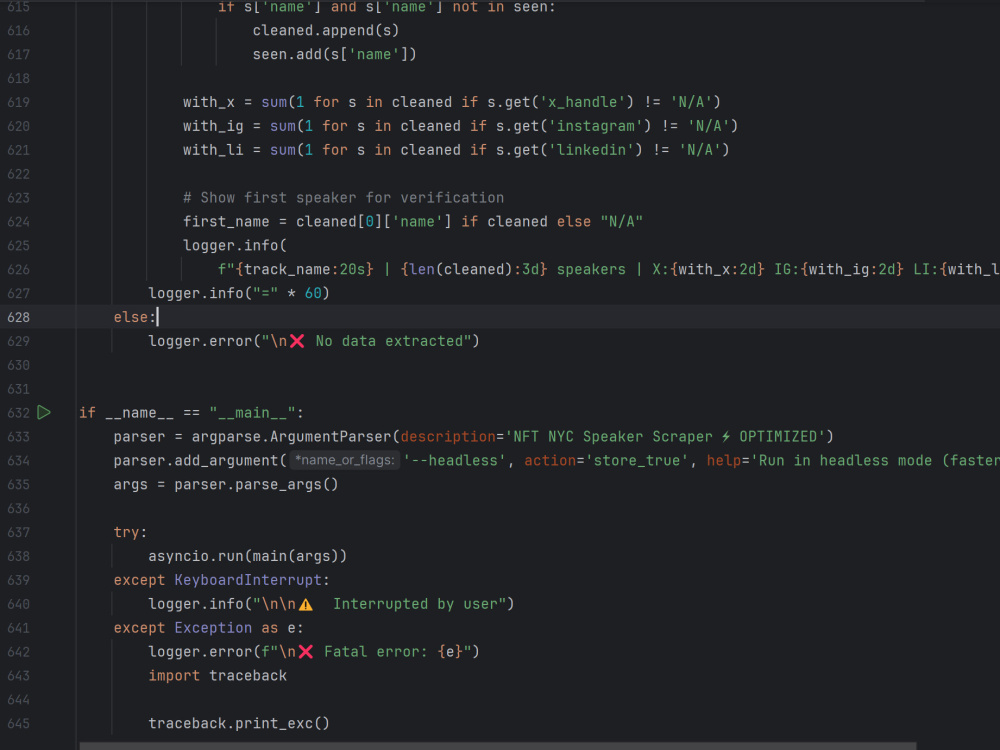Image resolution: width=1000 pixels, height=750 pixels.
Task: Click 'KeyboardInterrupt' on line 639
Action: (x=247, y=580)
